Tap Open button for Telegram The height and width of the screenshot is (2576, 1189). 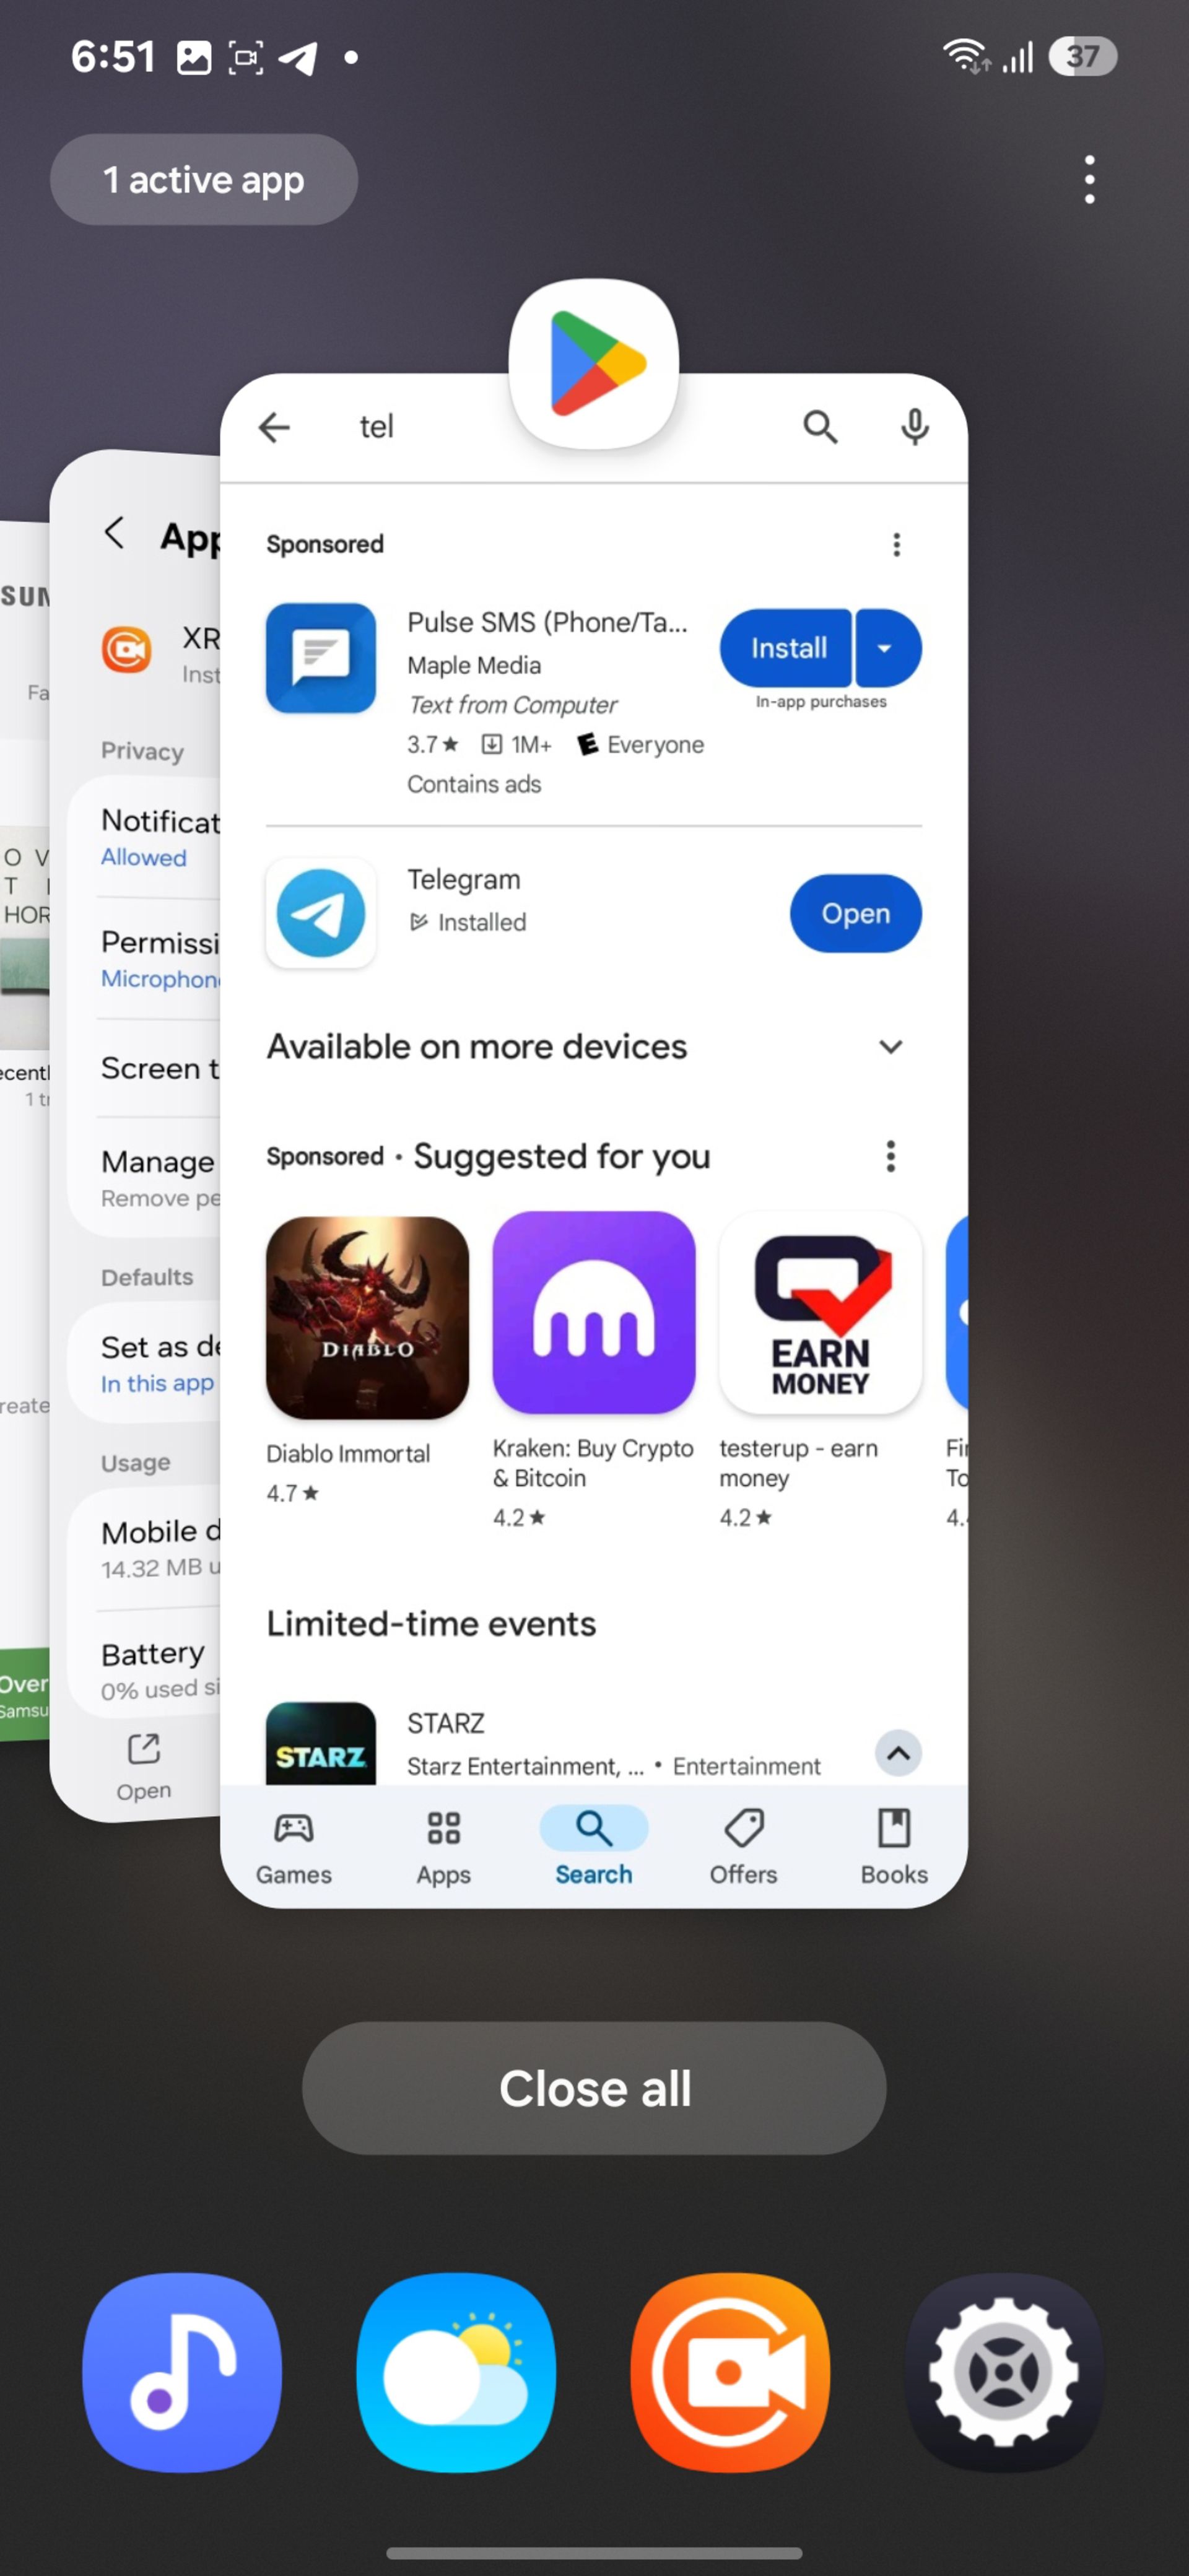(851, 913)
